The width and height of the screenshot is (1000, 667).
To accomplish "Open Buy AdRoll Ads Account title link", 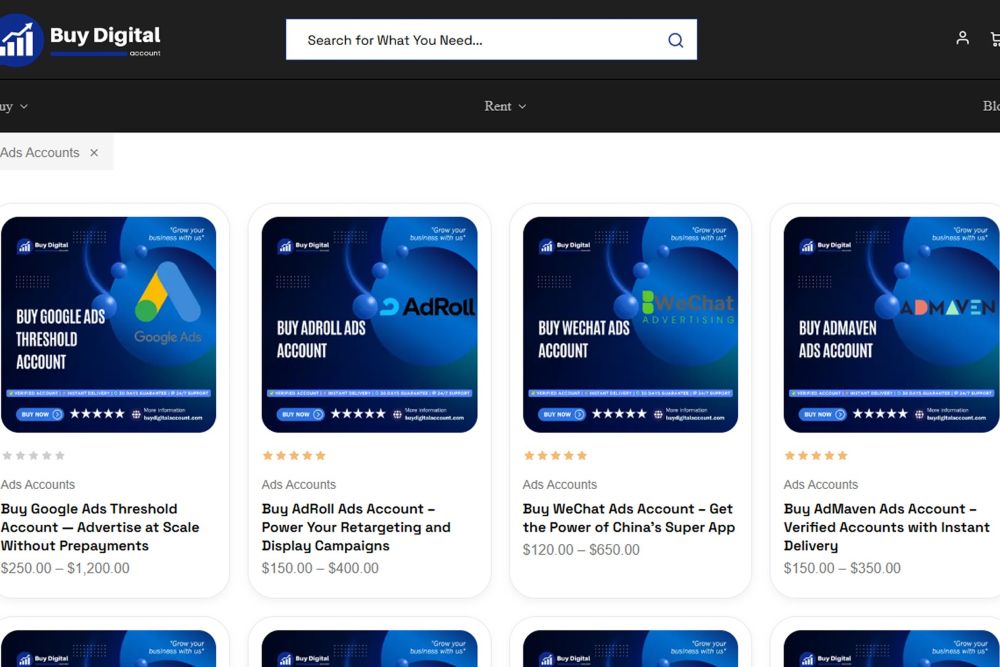I will coord(356,527).
